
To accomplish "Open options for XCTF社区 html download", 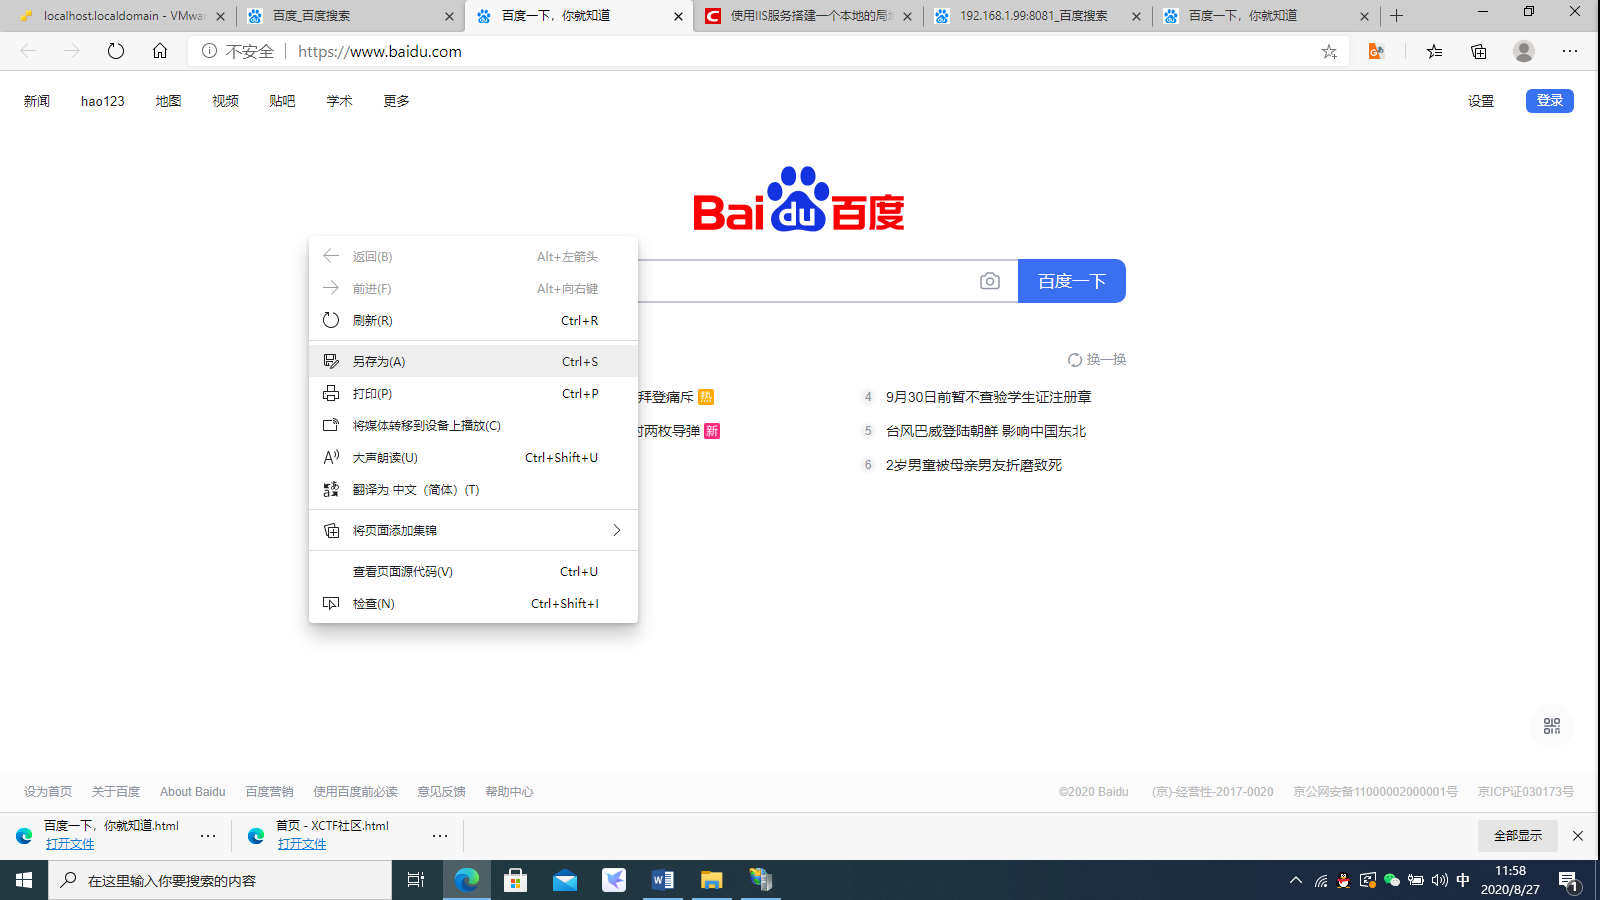I will (440, 835).
